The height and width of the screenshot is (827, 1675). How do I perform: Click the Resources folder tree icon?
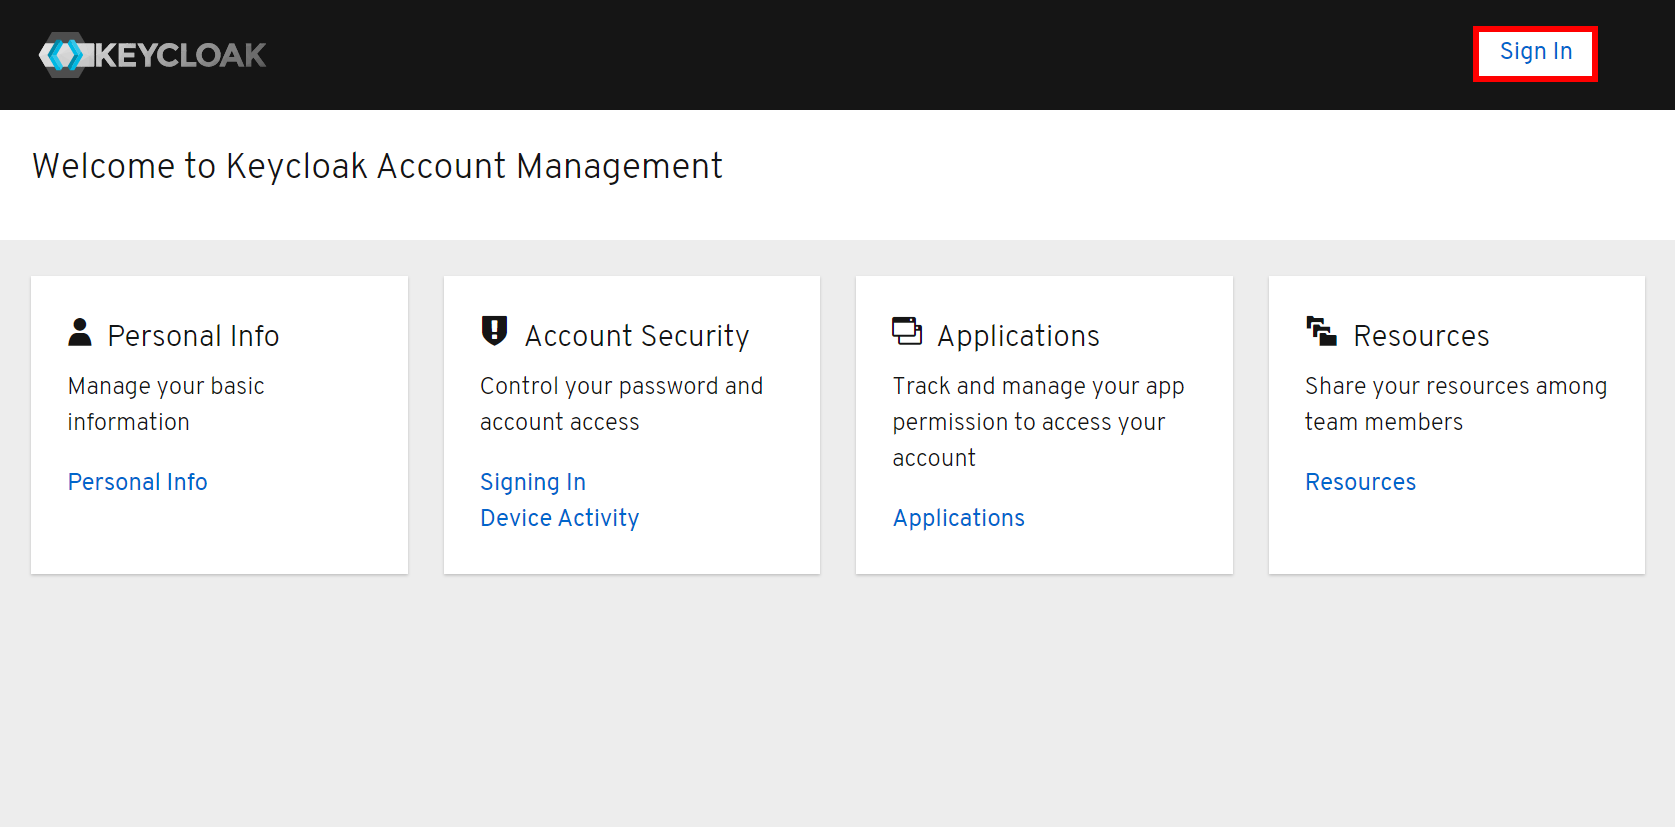[x=1321, y=331]
